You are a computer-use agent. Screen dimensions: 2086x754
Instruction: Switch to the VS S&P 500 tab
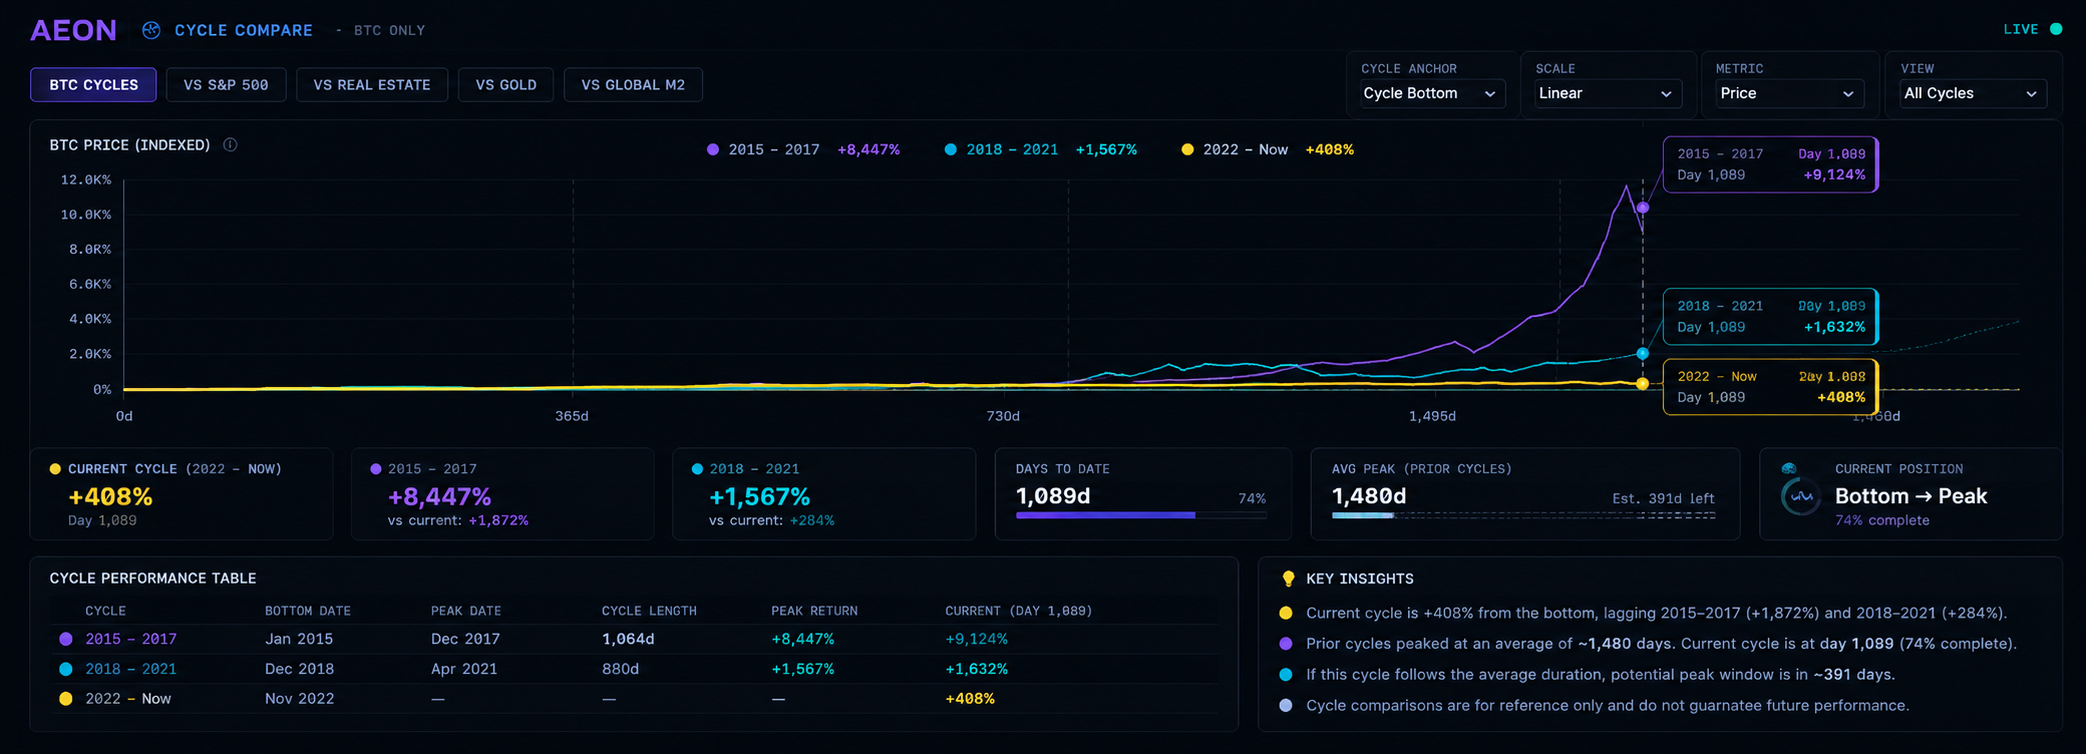tap(226, 85)
